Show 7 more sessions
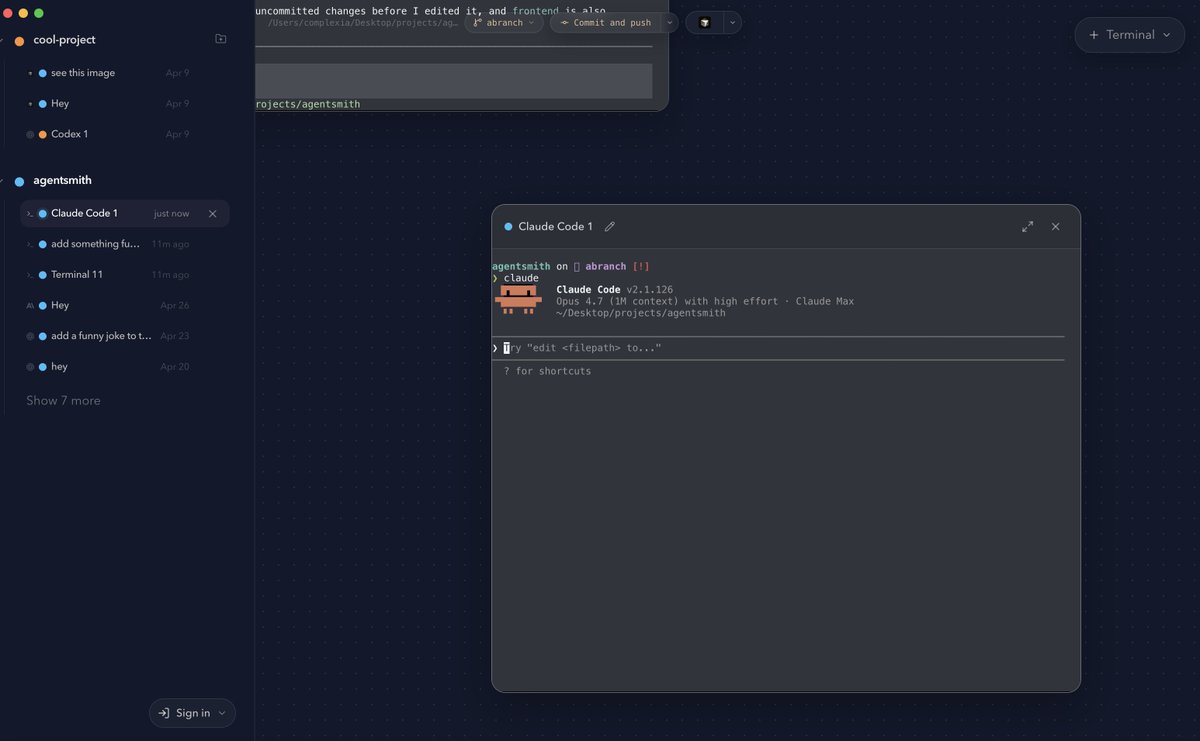The image size is (1200, 741). [63, 401]
